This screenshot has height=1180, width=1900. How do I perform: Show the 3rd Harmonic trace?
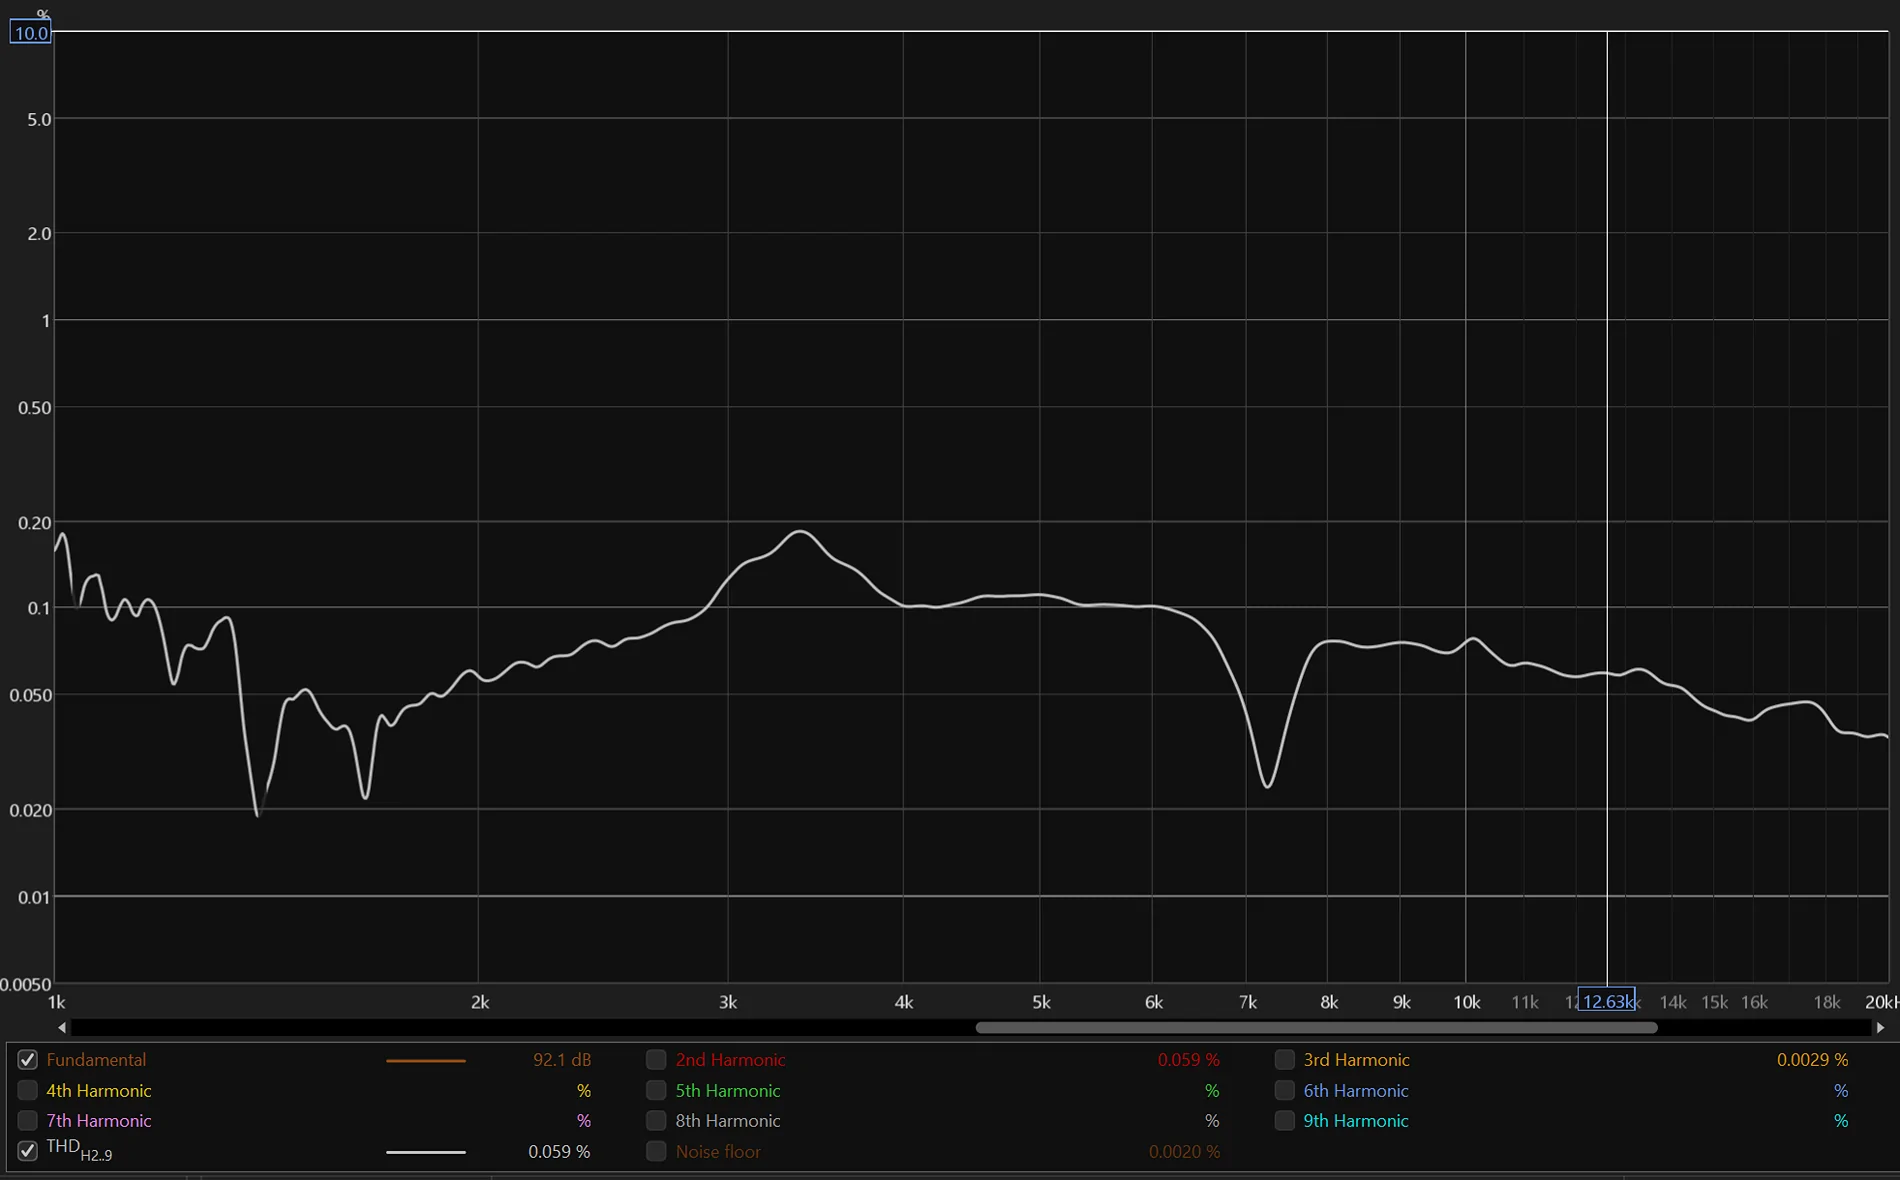1285,1060
